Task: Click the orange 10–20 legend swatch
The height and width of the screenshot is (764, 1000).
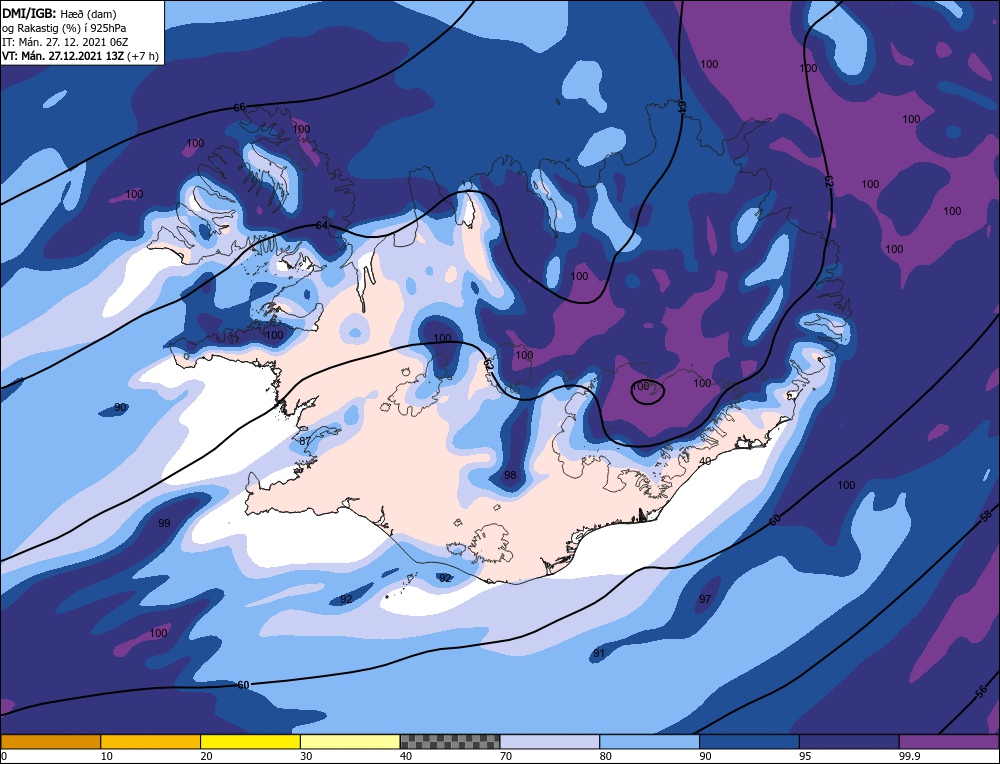Action: pos(151,742)
